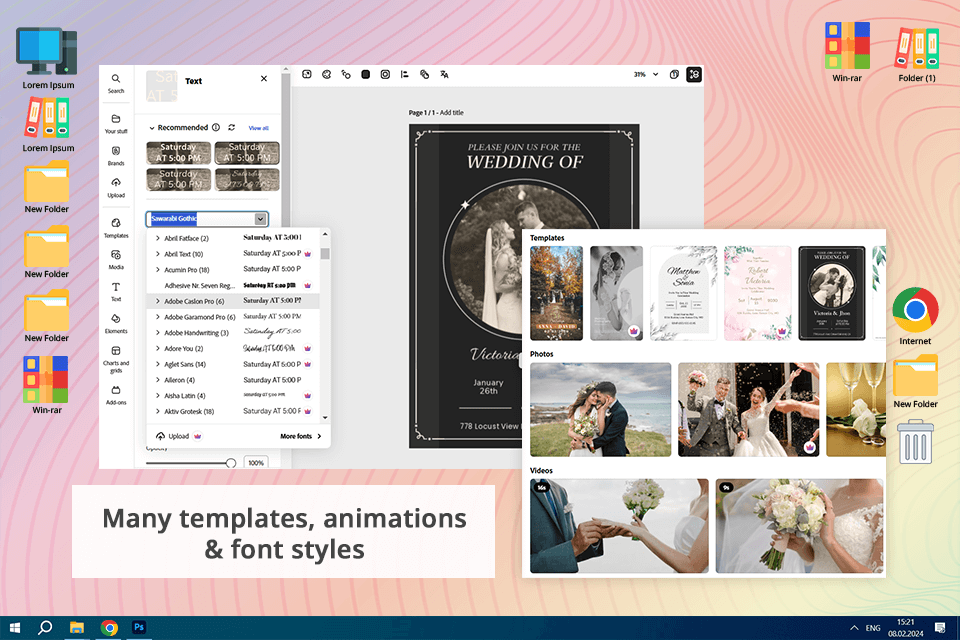Select the Text tool in the sidebar
This screenshot has width=960, height=640.
tap(116, 292)
